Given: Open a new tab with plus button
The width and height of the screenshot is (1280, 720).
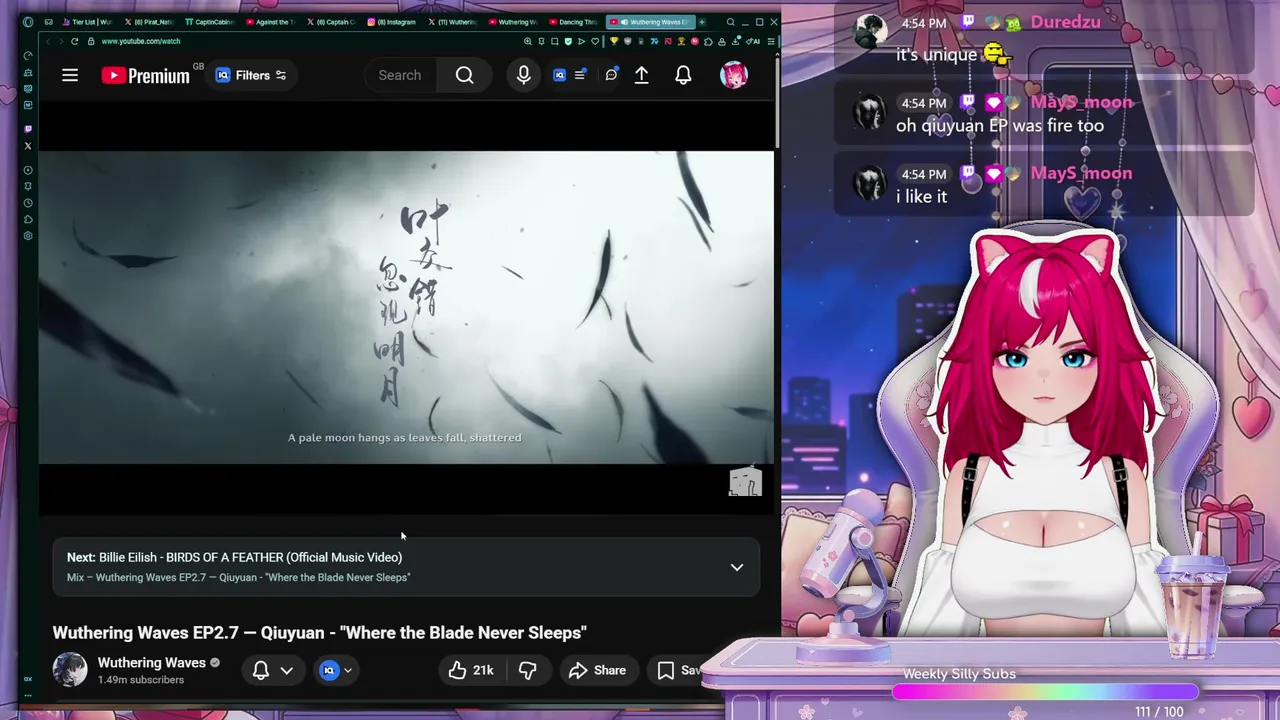Looking at the screenshot, I should [702, 22].
